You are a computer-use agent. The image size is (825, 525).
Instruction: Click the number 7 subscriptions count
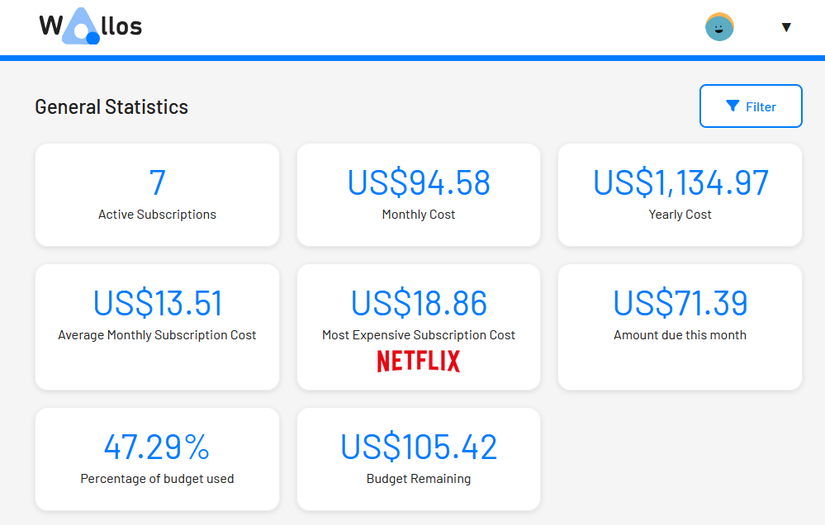pyautogui.click(x=157, y=183)
